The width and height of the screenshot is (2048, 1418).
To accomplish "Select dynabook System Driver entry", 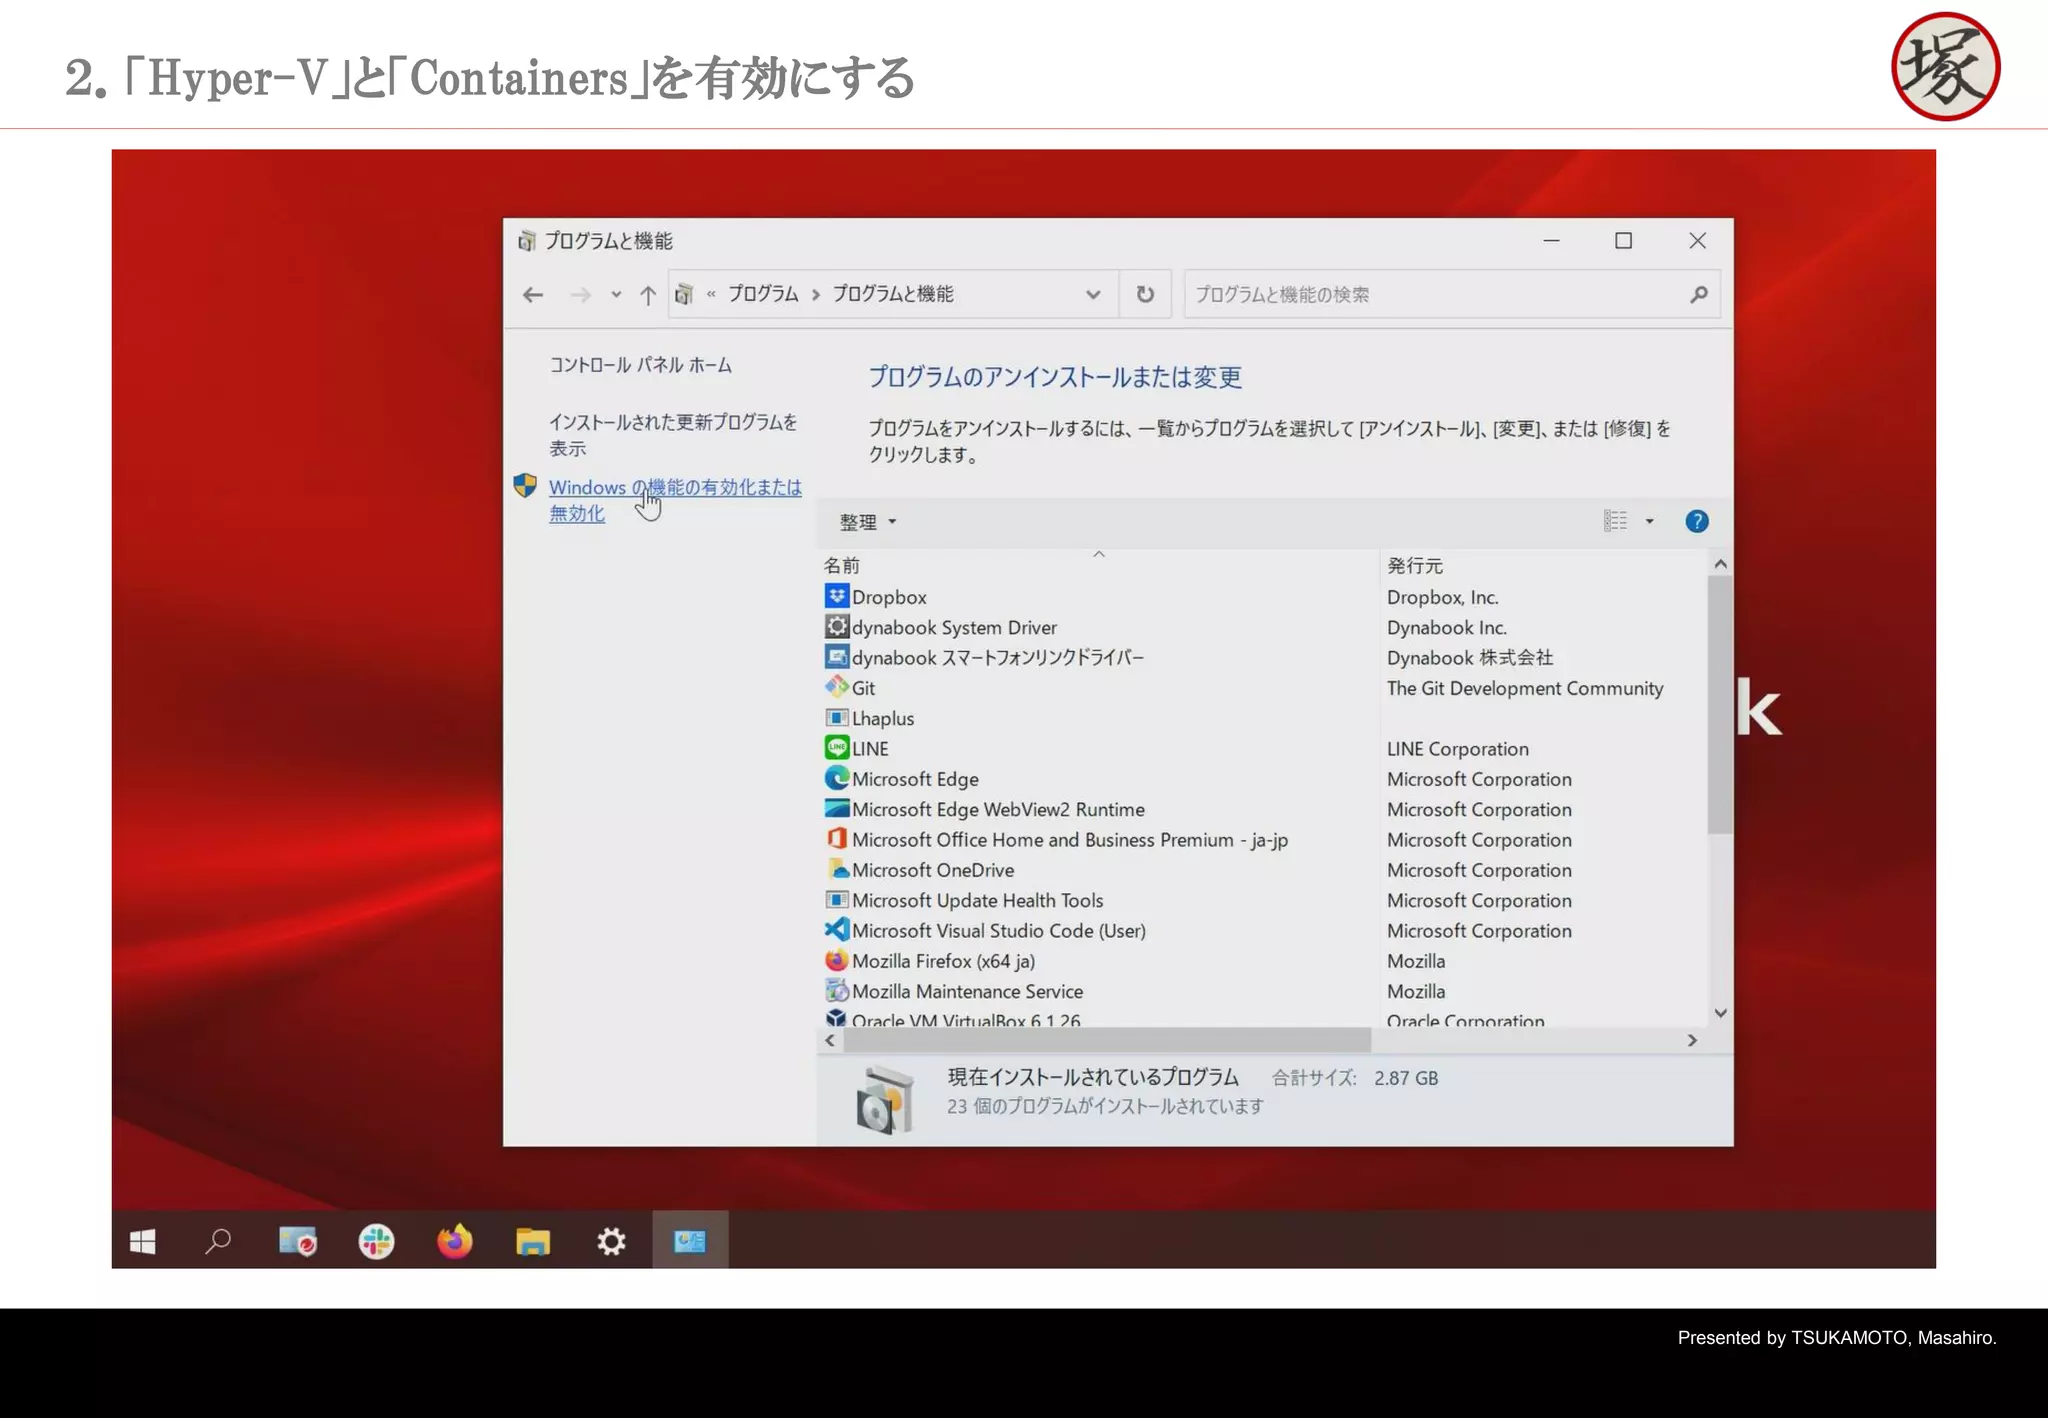I will pyautogui.click(x=954, y=627).
